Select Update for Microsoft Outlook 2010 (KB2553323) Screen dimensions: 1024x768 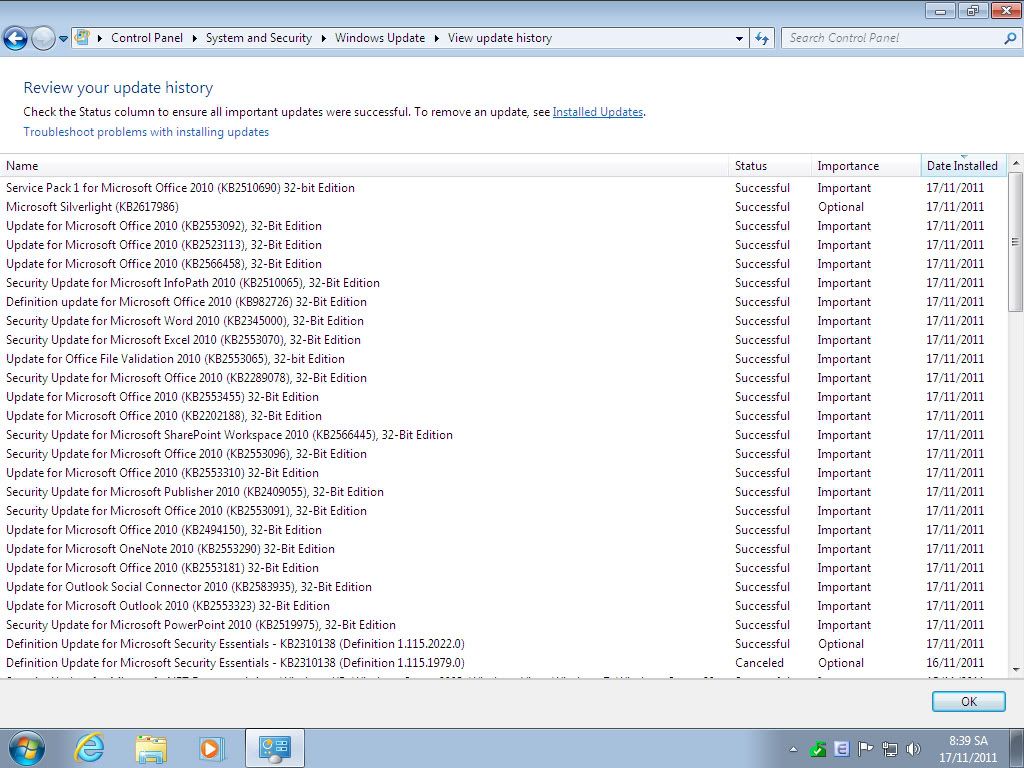pyautogui.click(x=503, y=605)
